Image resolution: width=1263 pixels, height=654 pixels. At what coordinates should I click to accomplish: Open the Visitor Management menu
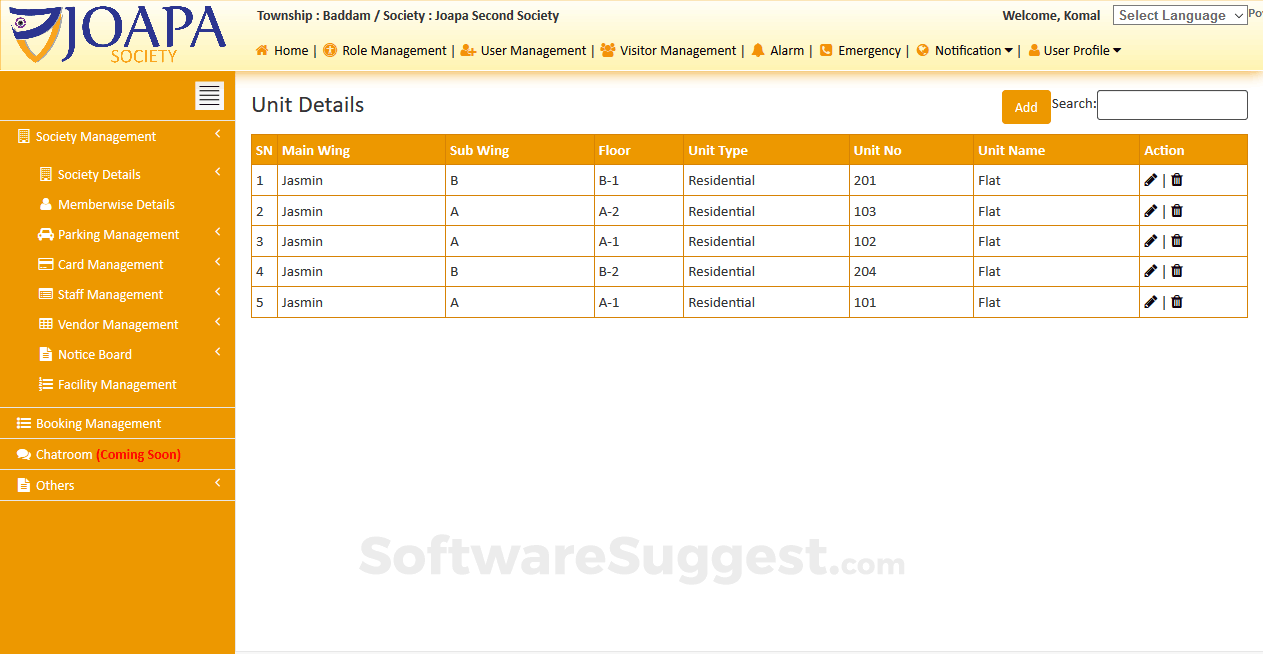pos(668,50)
